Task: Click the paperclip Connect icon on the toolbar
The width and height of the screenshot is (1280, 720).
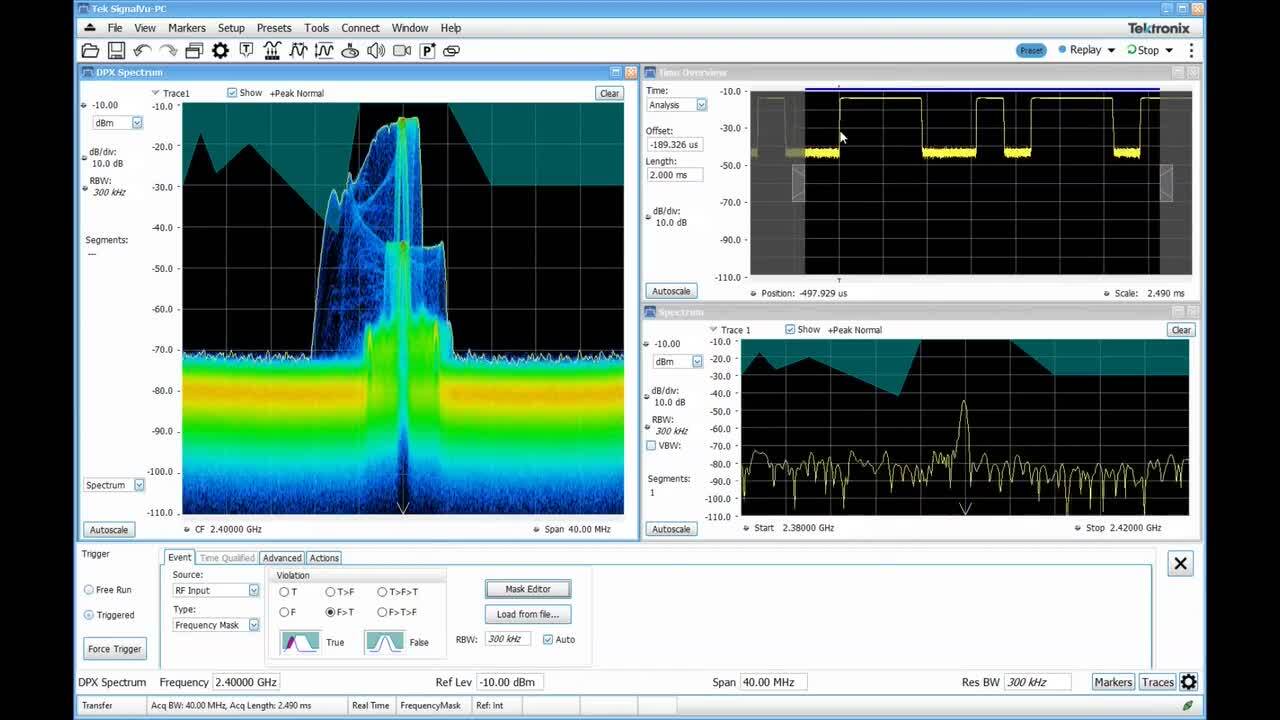Action: pos(453,50)
